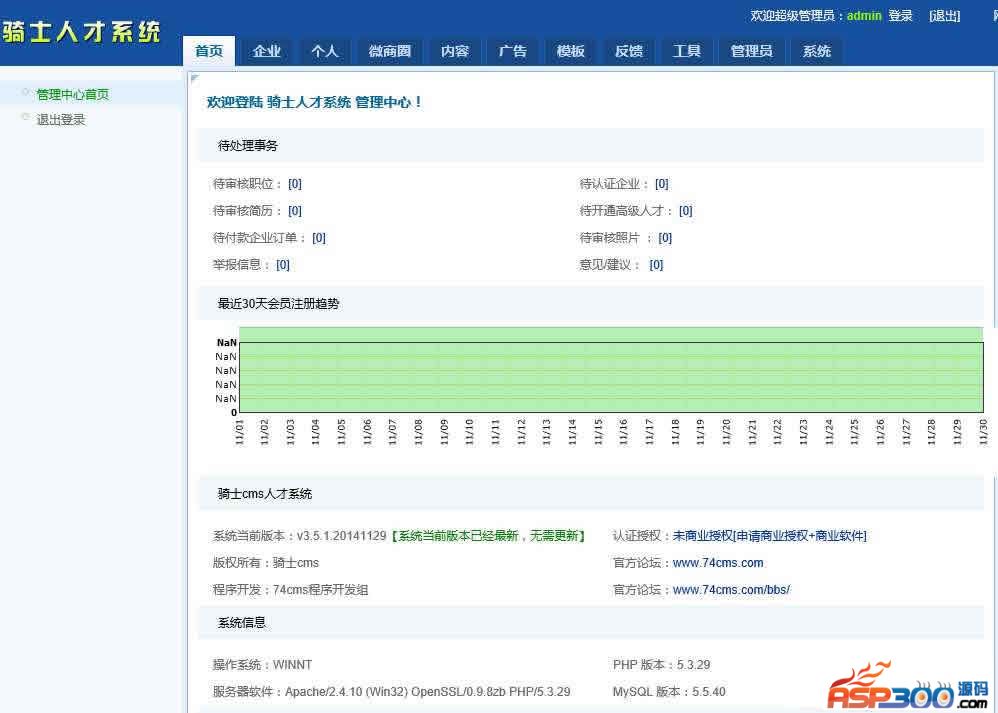Open the 待审核职位 [0] count link

click(x=295, y=184)
